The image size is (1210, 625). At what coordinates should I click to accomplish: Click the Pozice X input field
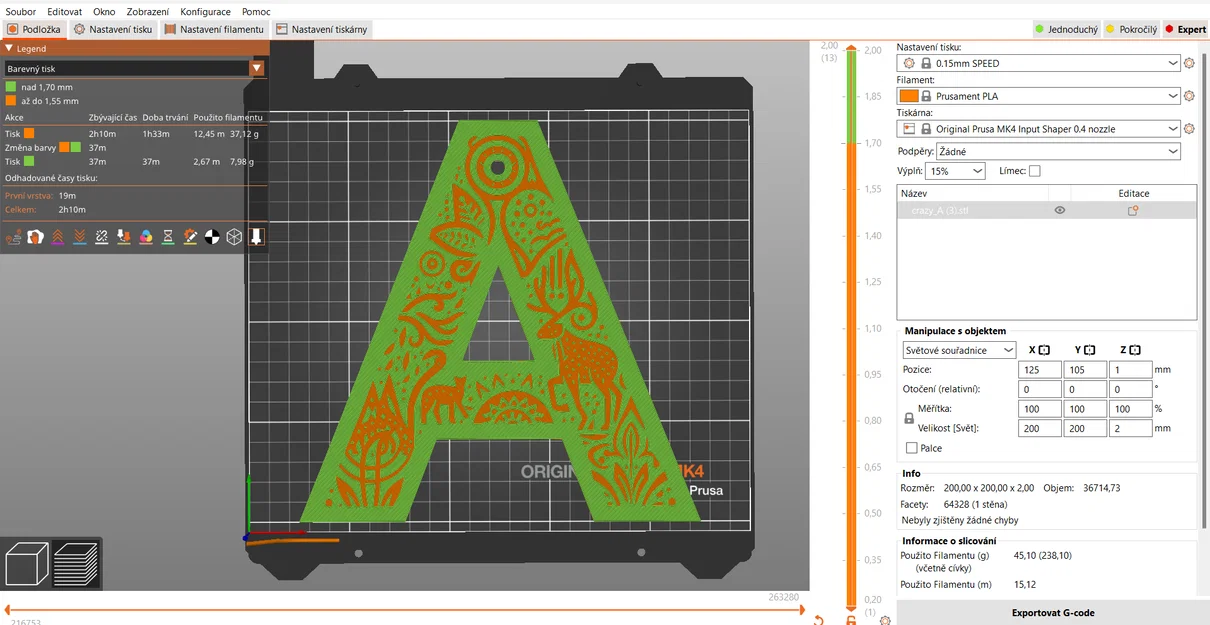coord(1039,369)
